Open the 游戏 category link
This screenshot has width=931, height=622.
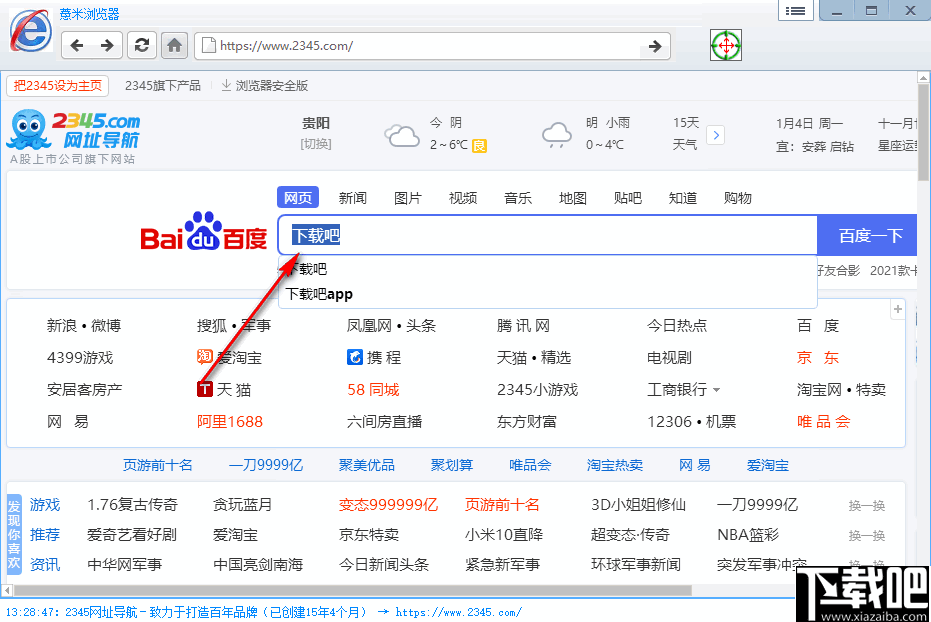coord(45,504)
